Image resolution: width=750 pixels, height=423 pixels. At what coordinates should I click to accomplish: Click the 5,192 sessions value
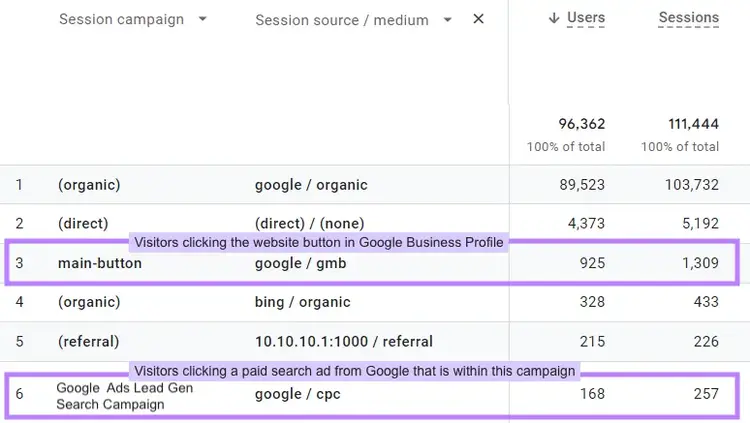click(700, 223)
